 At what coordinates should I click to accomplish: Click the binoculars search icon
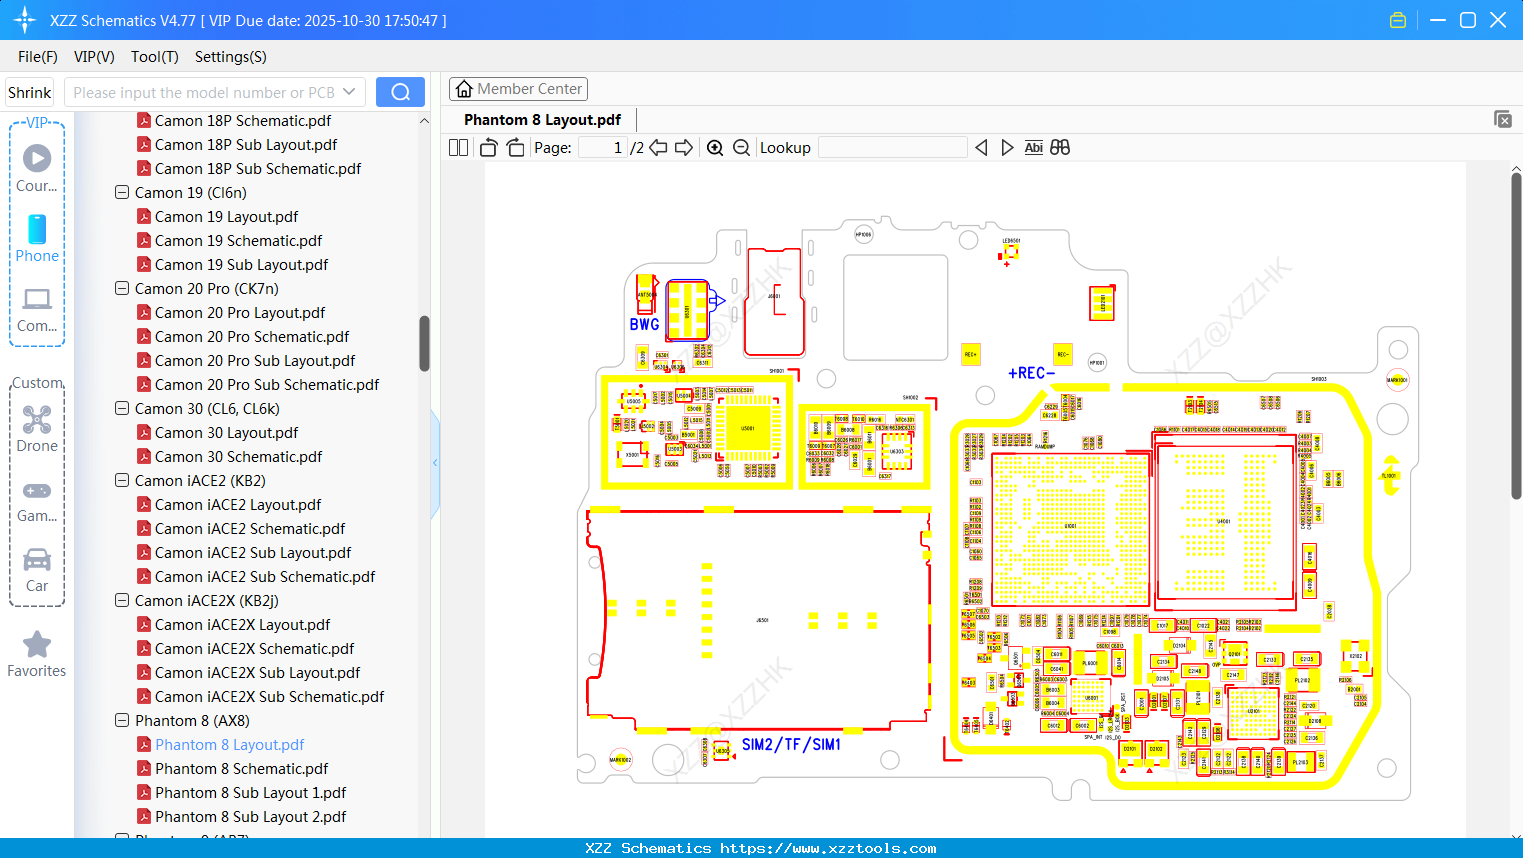(1060, 148)
